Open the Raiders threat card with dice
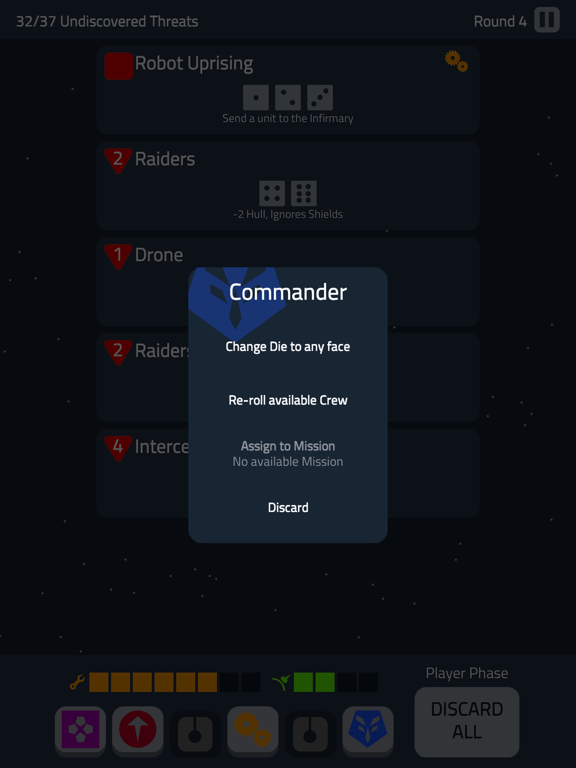 pyautogui.click(x=288, y=186)
